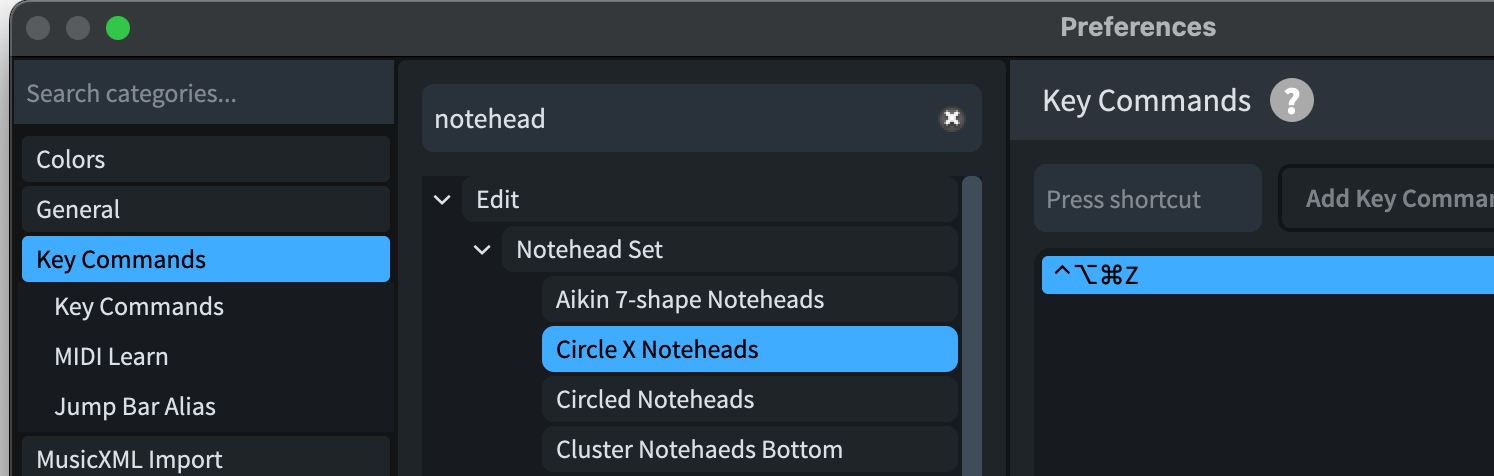Screen dimensions: 1494x476
Task: Collapse the Edit tree group
Action: pyautogui.click(x=442, y=200)
